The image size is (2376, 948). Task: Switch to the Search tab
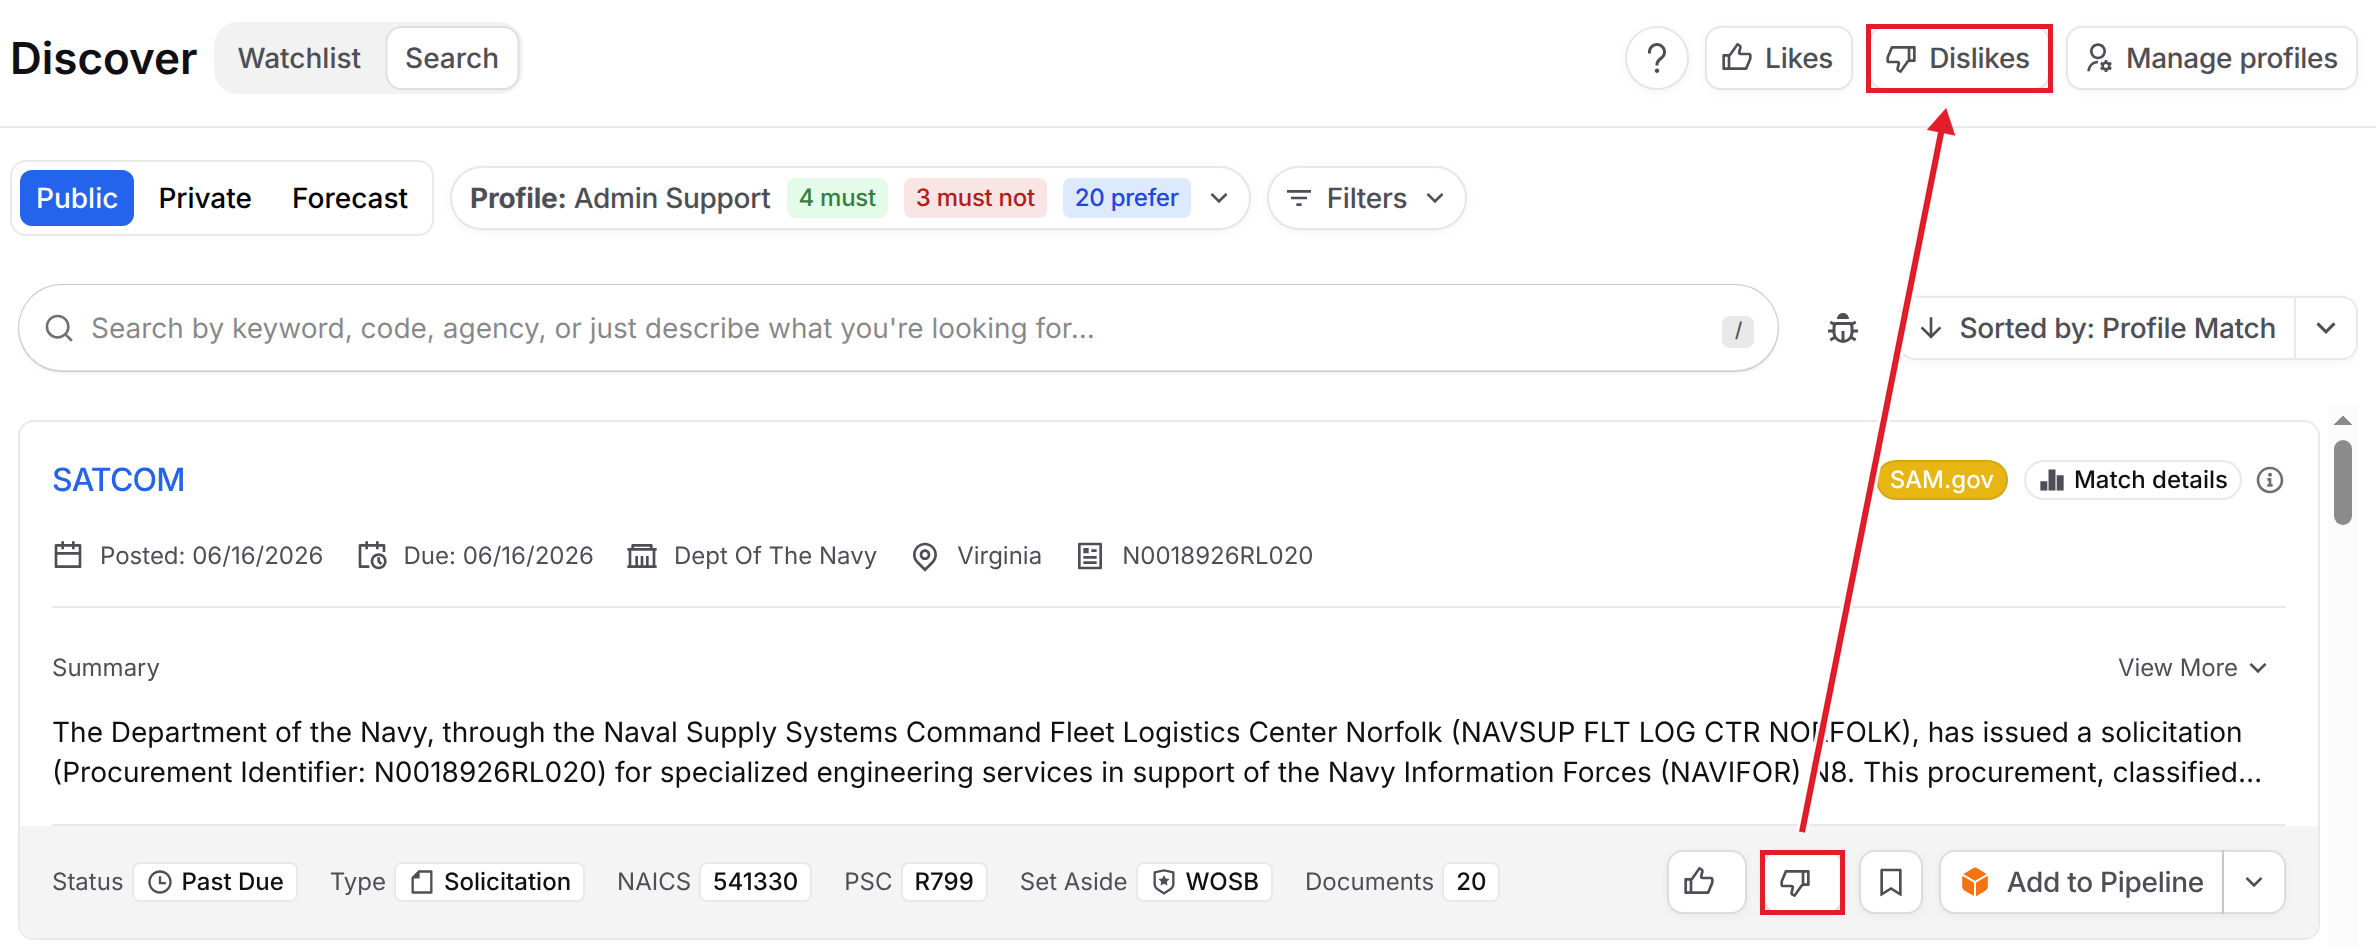pos(452,58)
